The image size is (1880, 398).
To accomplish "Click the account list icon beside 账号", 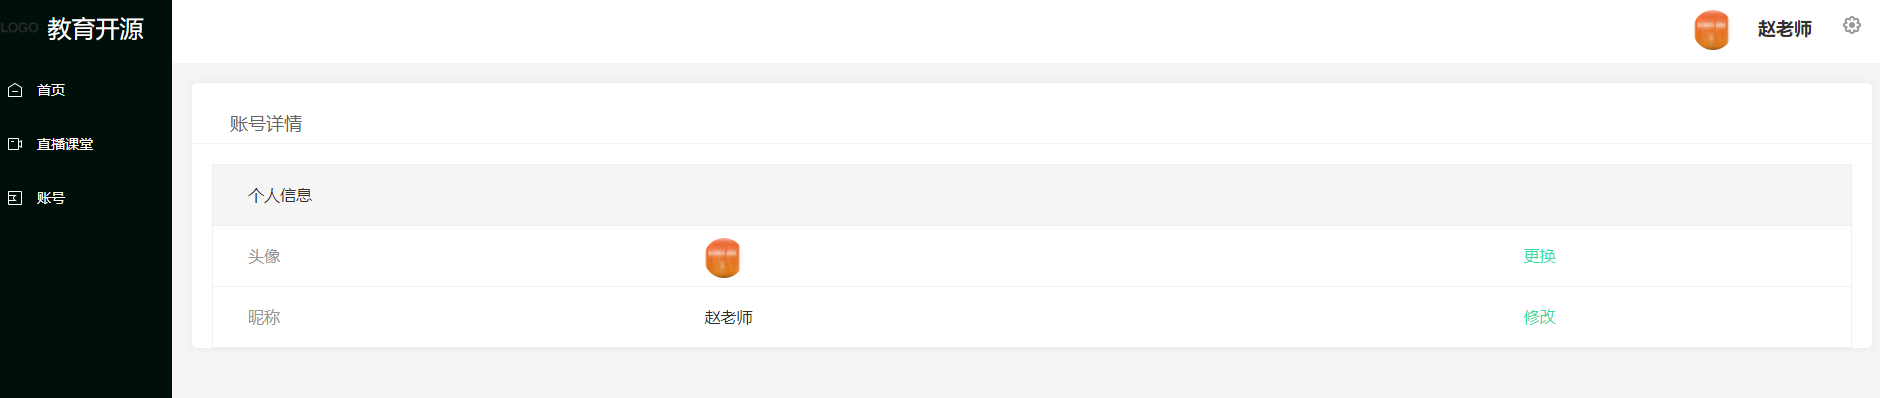I will pos(15,198).
